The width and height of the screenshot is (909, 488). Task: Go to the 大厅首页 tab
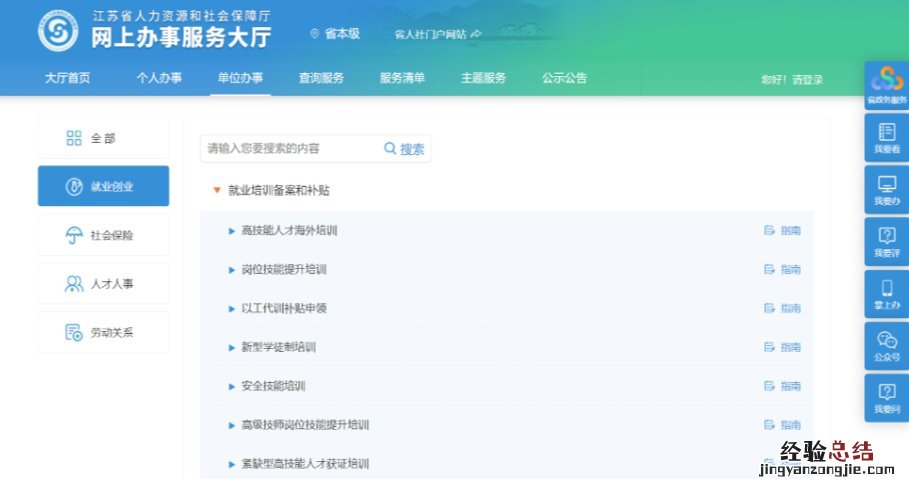coord(67,78)
